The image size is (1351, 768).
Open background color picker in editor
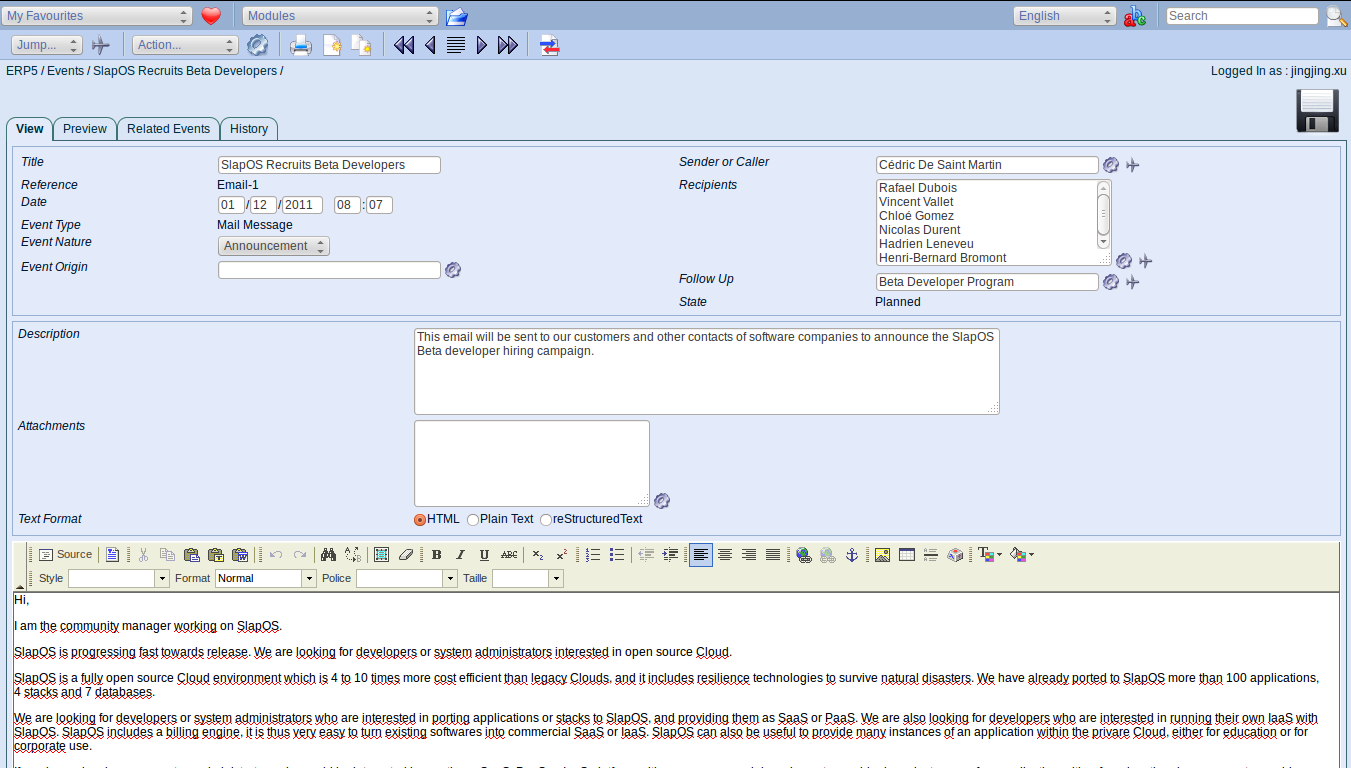click(x=1022, y=555)
